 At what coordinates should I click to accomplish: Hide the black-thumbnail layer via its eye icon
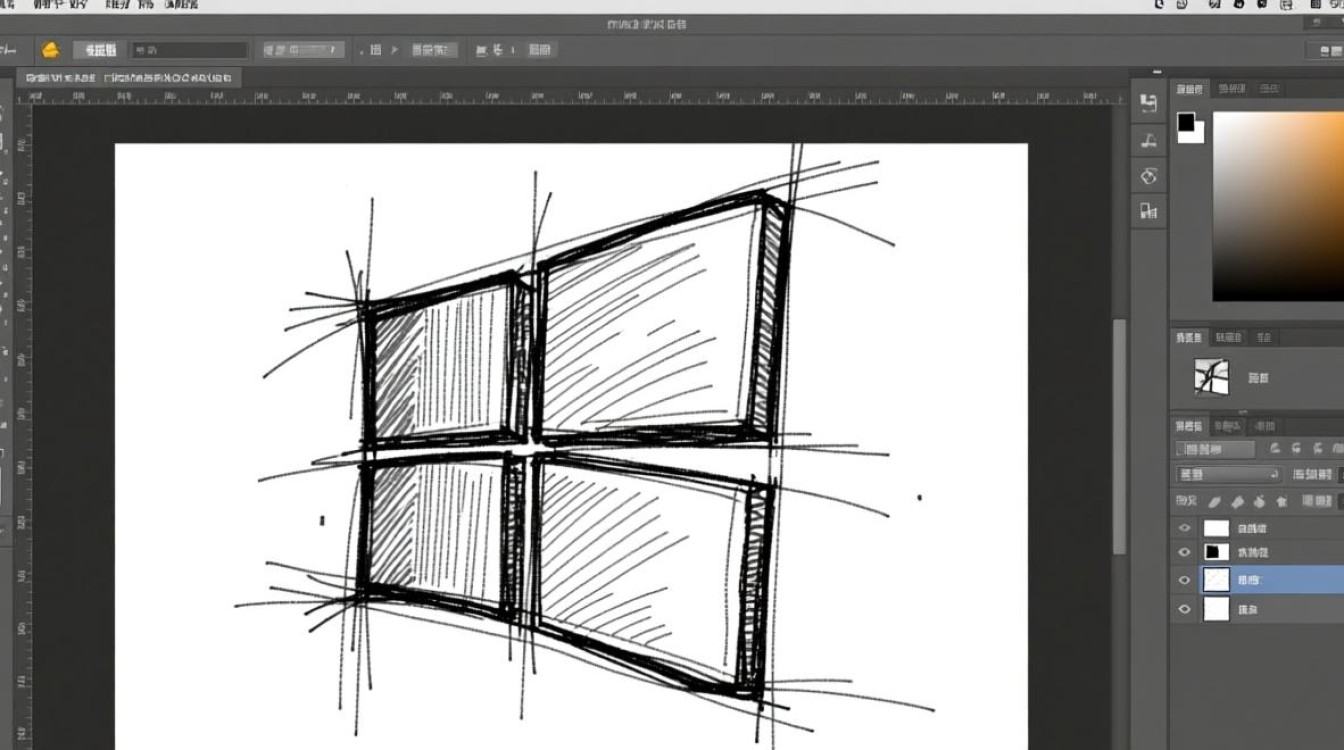pyautogui.click(x=1183, y=551)
